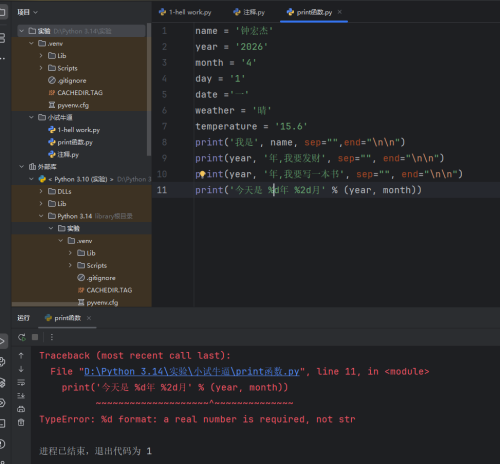Expand the DLLs folder
This screenshot has width=500, height=464.
click(41, 191)
